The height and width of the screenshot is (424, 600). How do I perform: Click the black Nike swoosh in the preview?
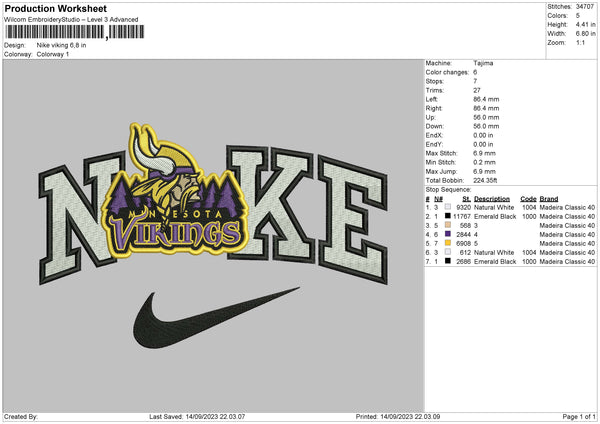[x=216, y=318]
